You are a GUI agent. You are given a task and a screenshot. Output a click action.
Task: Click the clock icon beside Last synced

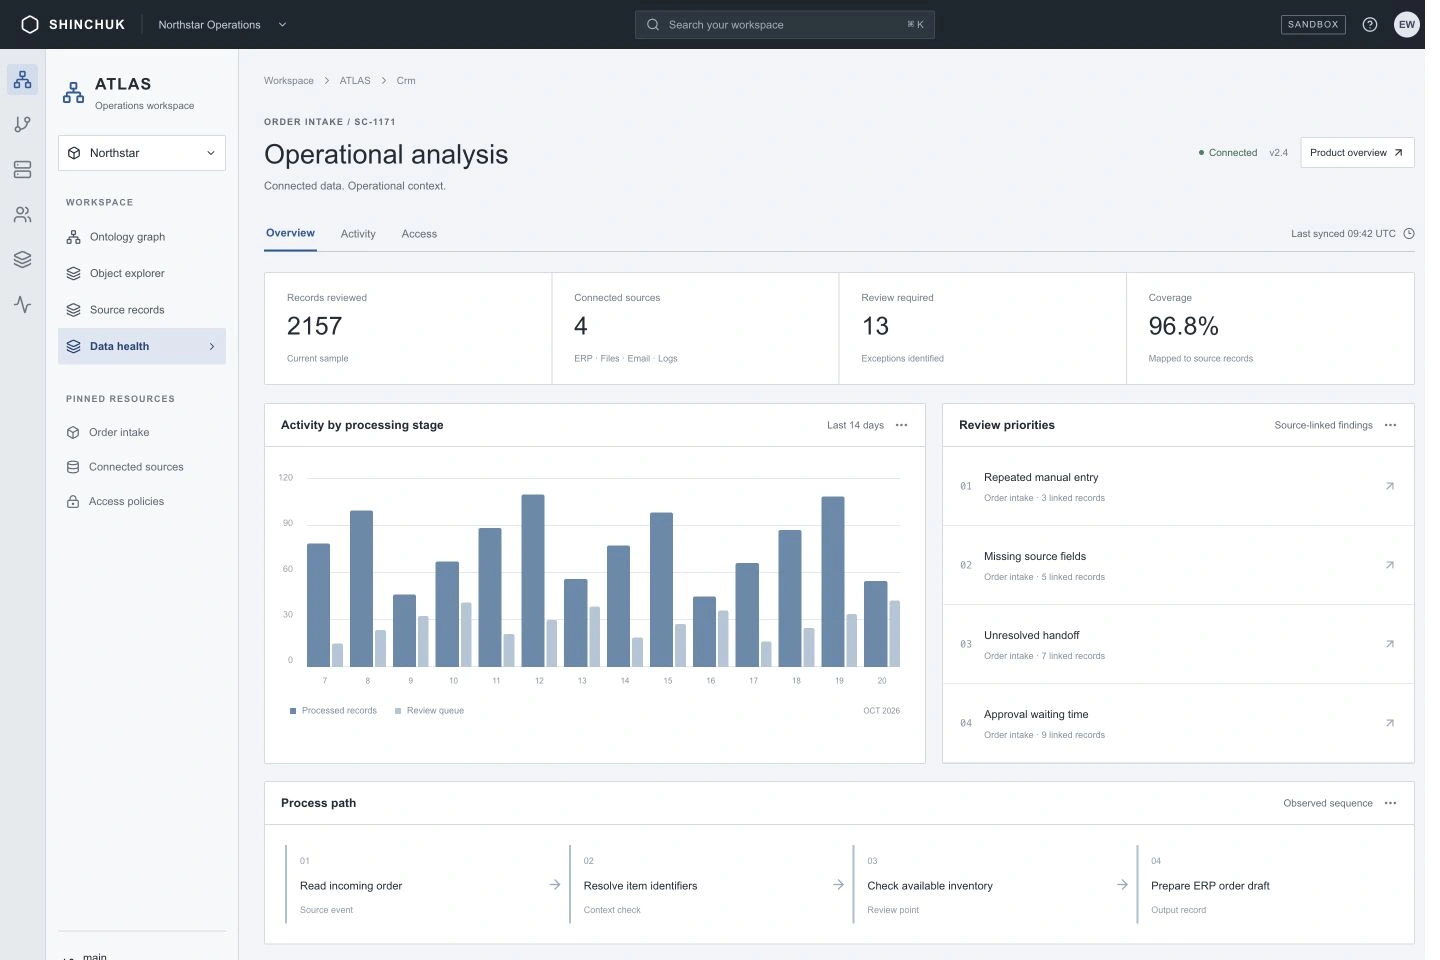click(1409, 234)
